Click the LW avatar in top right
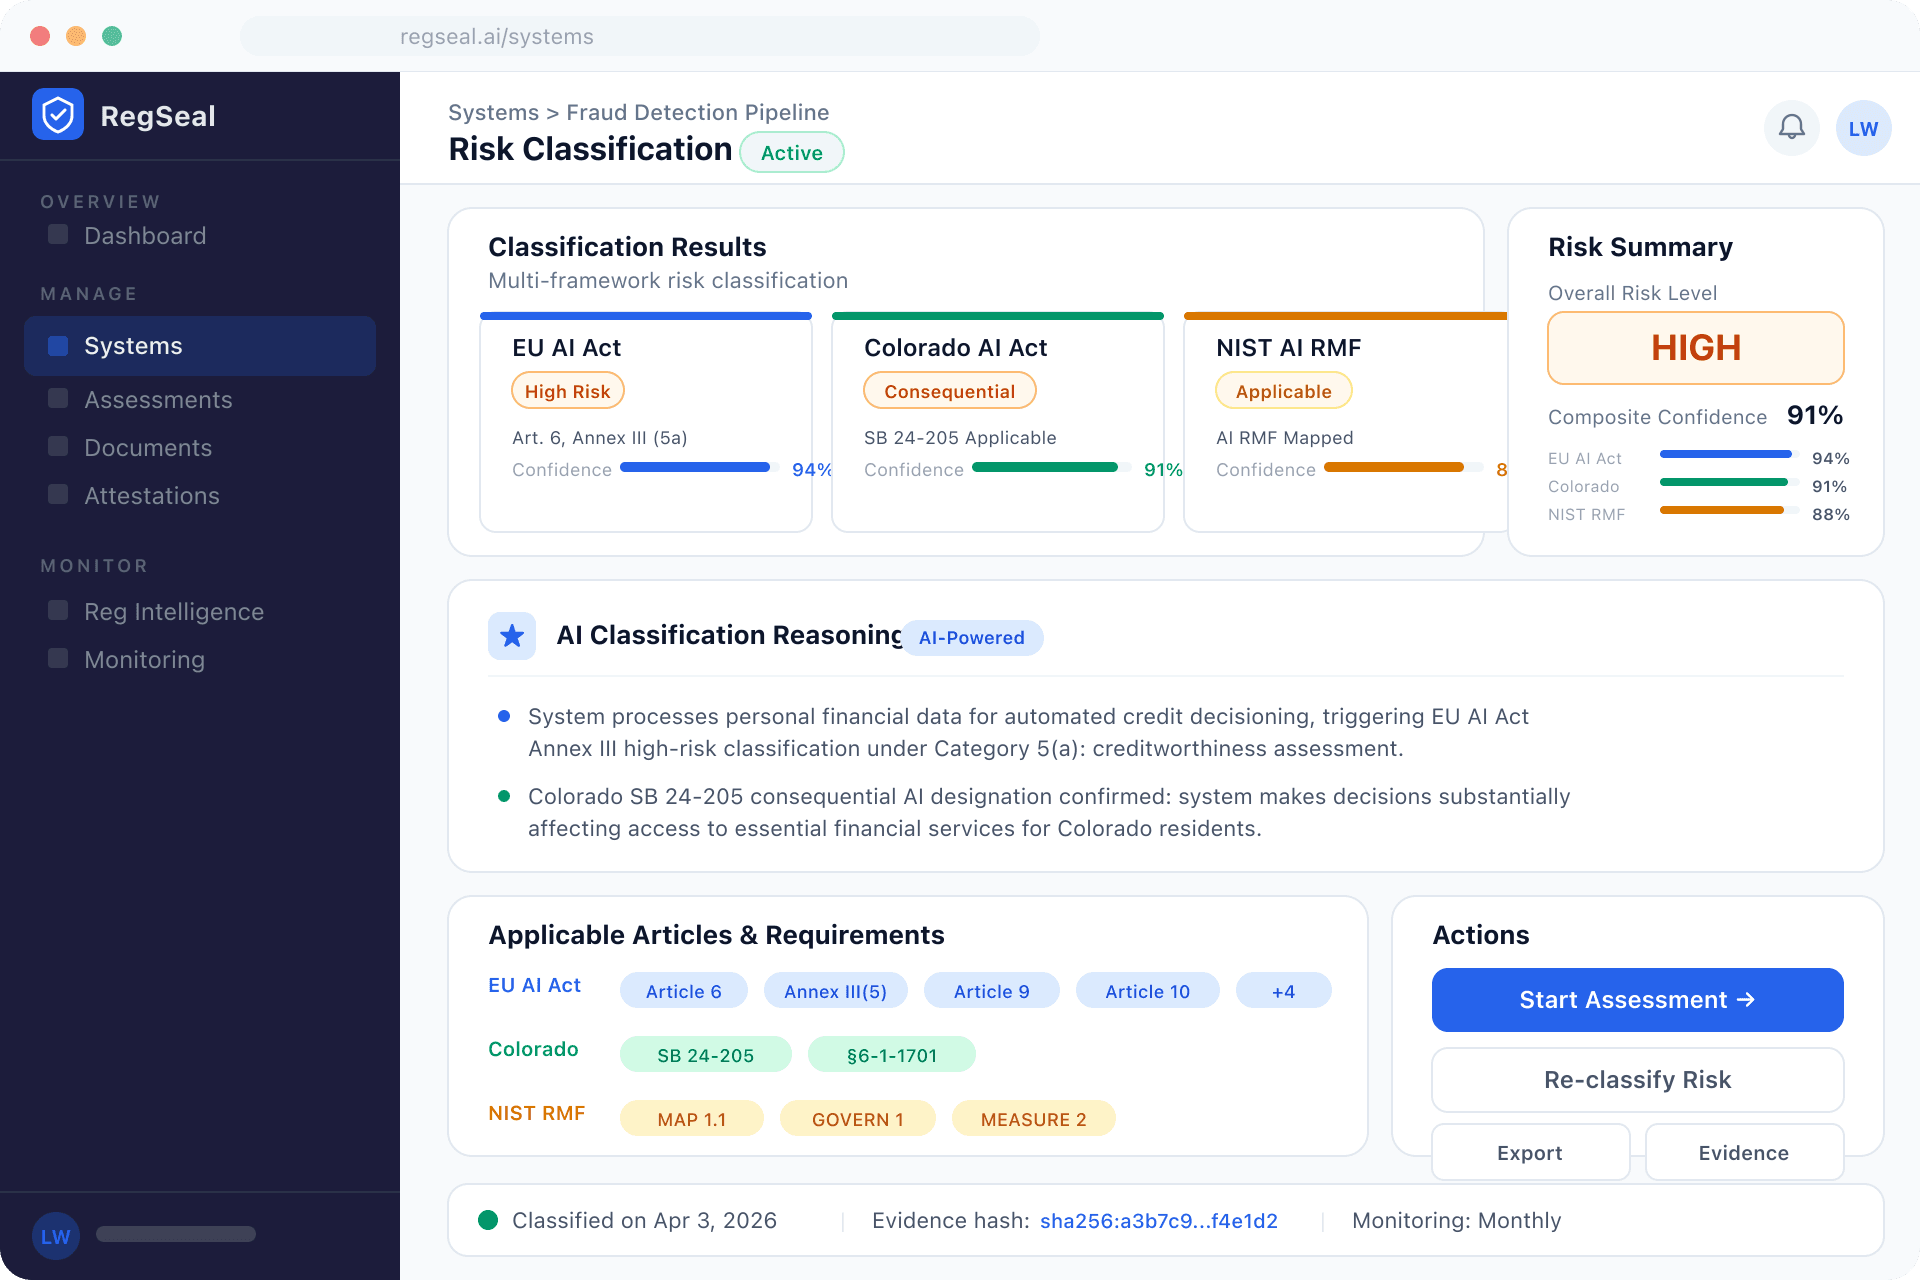1920x1280 pixels. [1862, 127]
